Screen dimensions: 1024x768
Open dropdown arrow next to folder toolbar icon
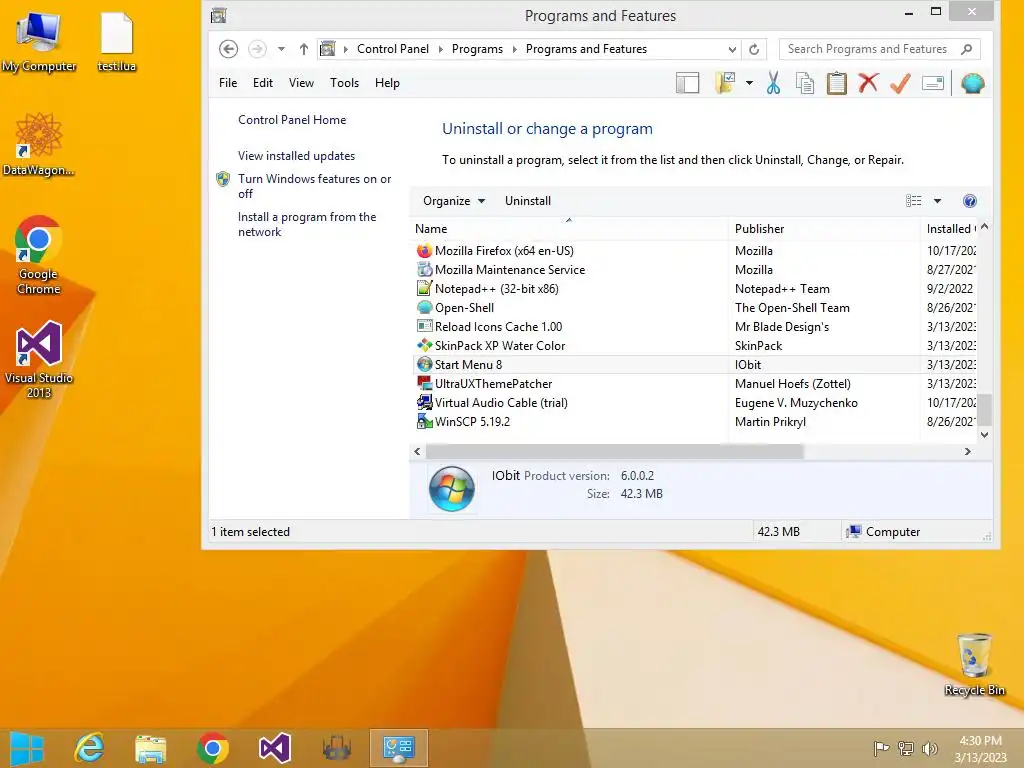pyautogui.click(x=749, y=83)
